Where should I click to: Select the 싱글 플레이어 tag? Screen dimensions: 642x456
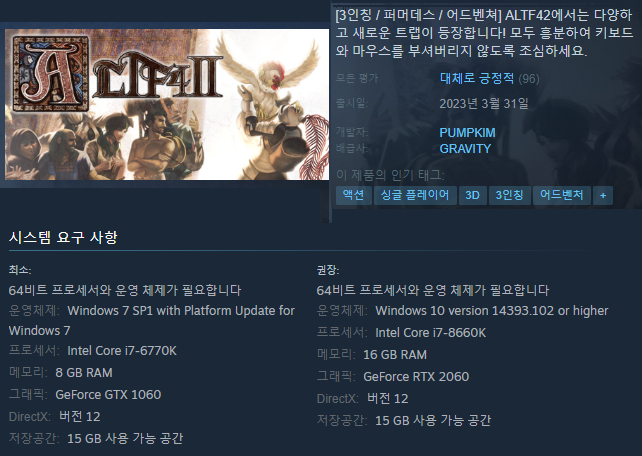pos(415,195)
